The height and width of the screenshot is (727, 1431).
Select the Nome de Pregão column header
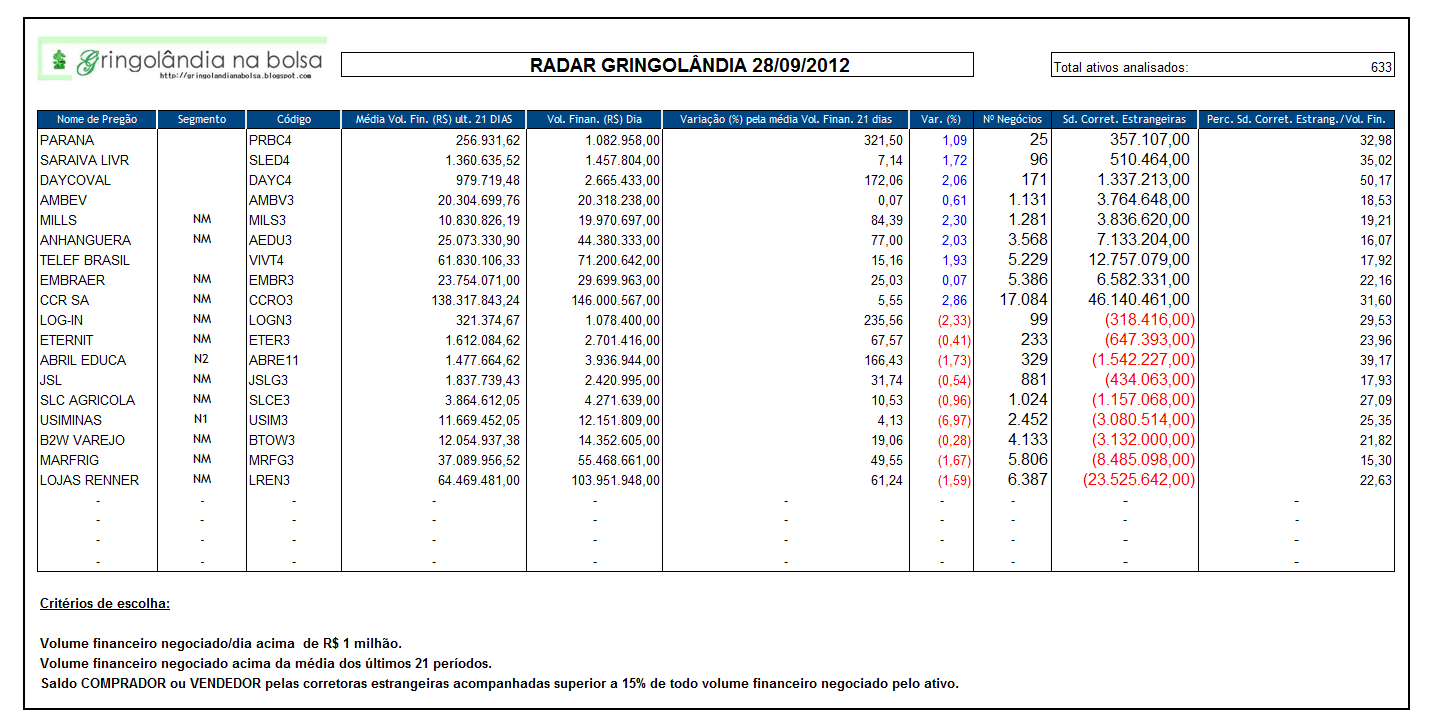pyautogui.click(x=97, y=119)
